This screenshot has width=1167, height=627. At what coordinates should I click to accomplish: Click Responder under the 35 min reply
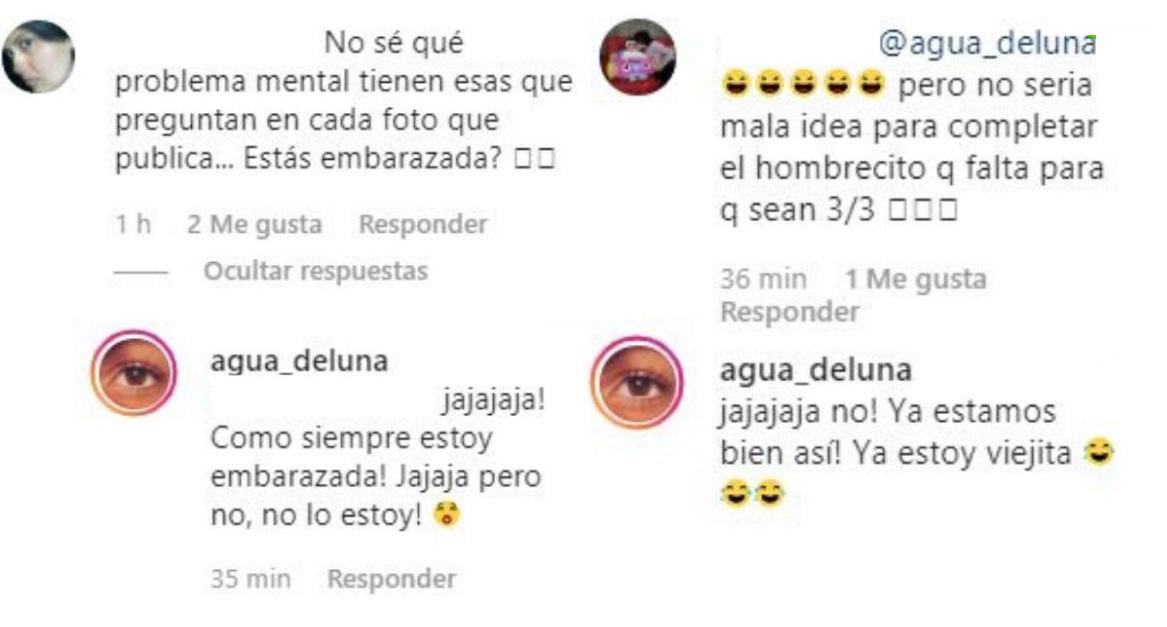391,579
